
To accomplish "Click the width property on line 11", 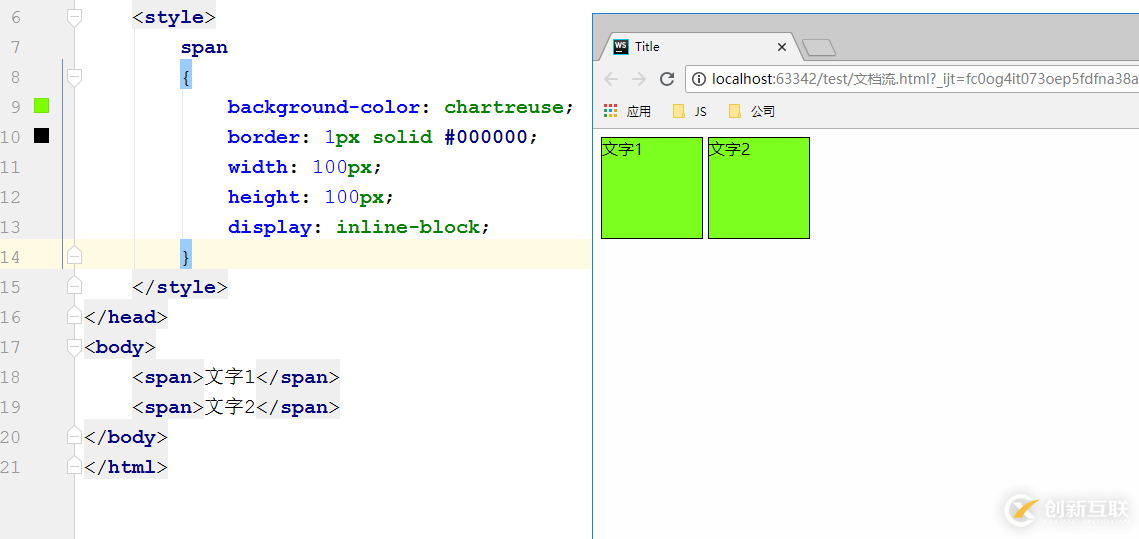I will pos(258,167).
